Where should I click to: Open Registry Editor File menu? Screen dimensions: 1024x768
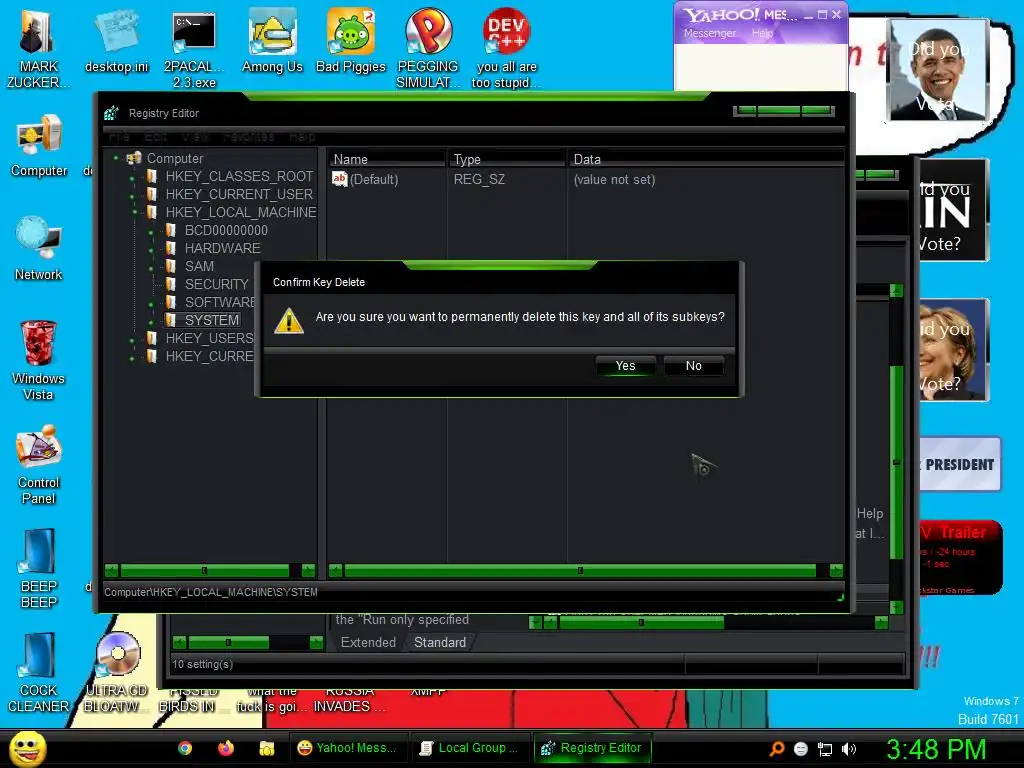[120, 136]
